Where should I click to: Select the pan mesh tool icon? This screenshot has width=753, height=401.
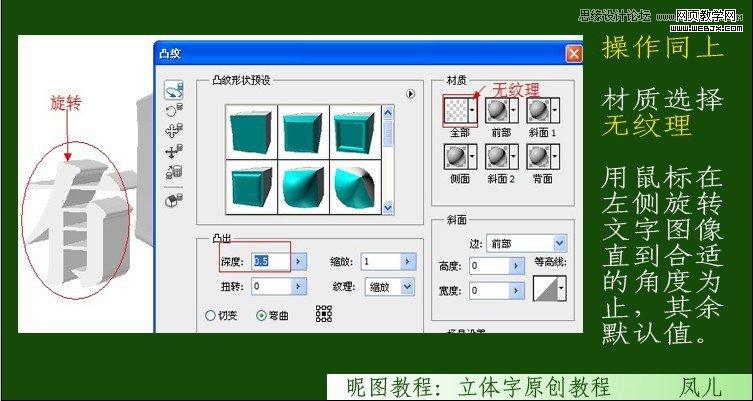coord(173,131)
